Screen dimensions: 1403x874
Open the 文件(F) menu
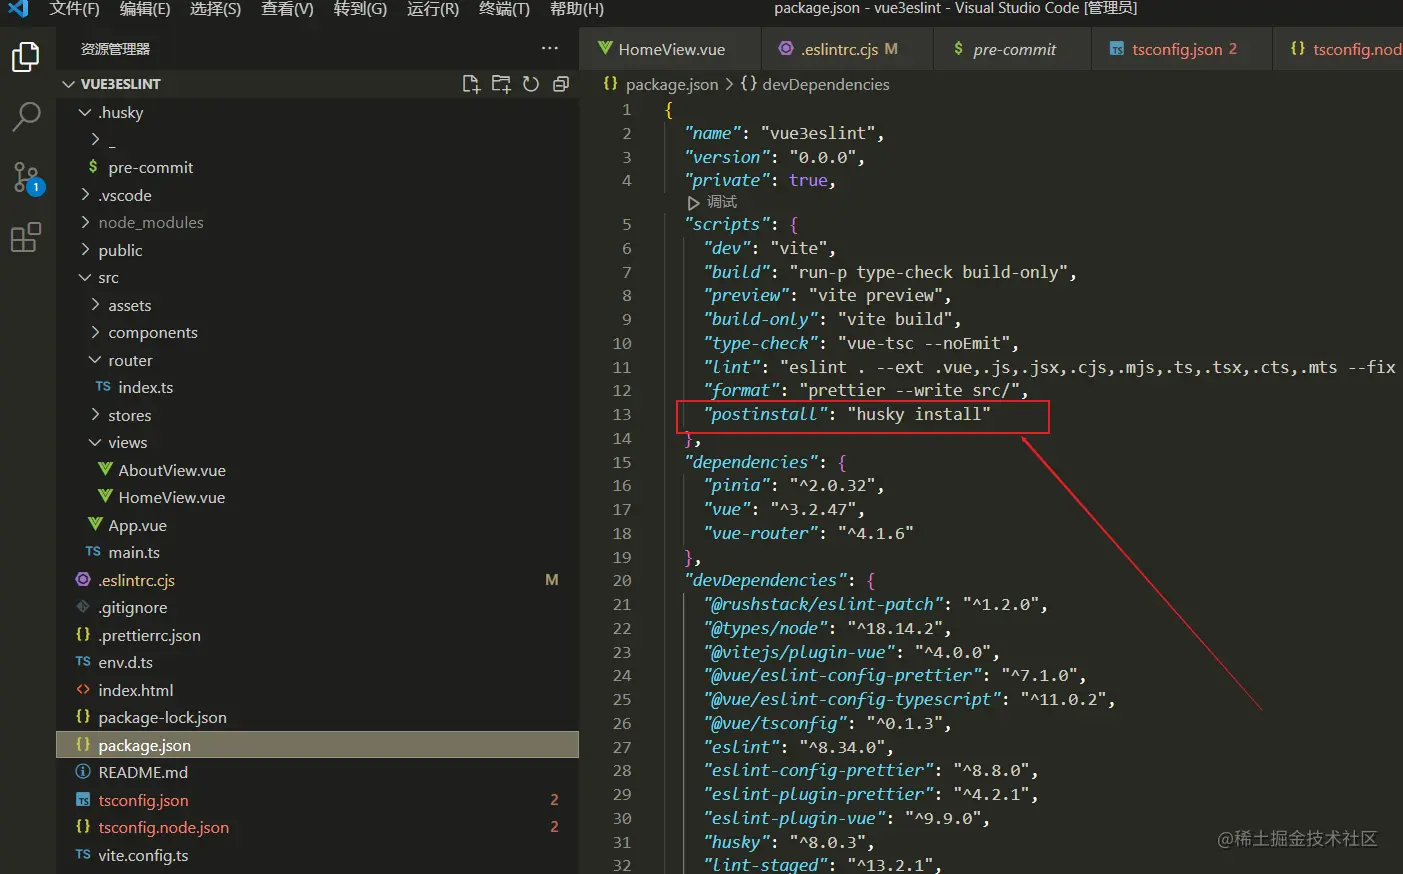pos(74,9)
